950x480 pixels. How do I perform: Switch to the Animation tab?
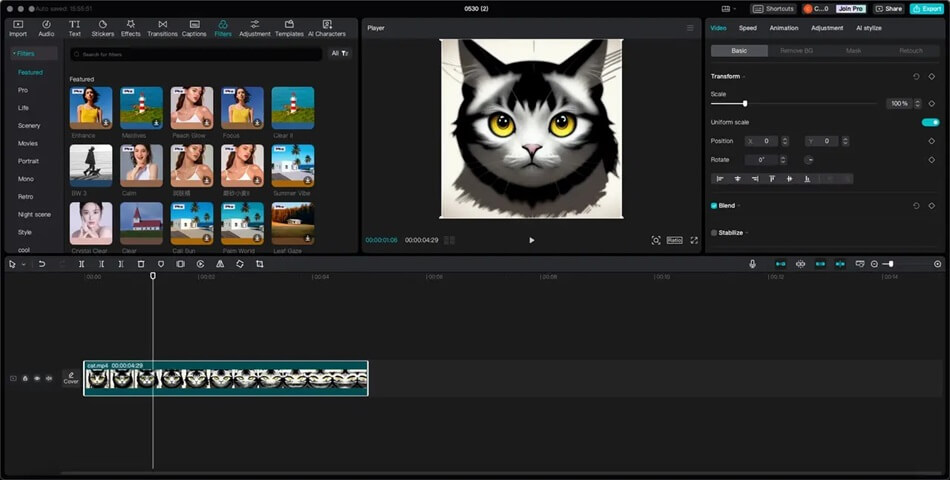784,28
